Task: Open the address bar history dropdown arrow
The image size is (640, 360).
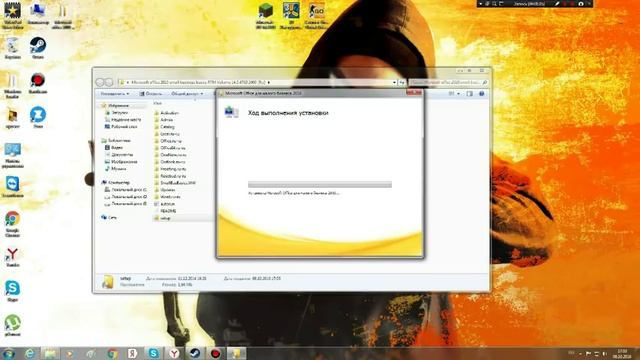Action: tap(394, 82)
